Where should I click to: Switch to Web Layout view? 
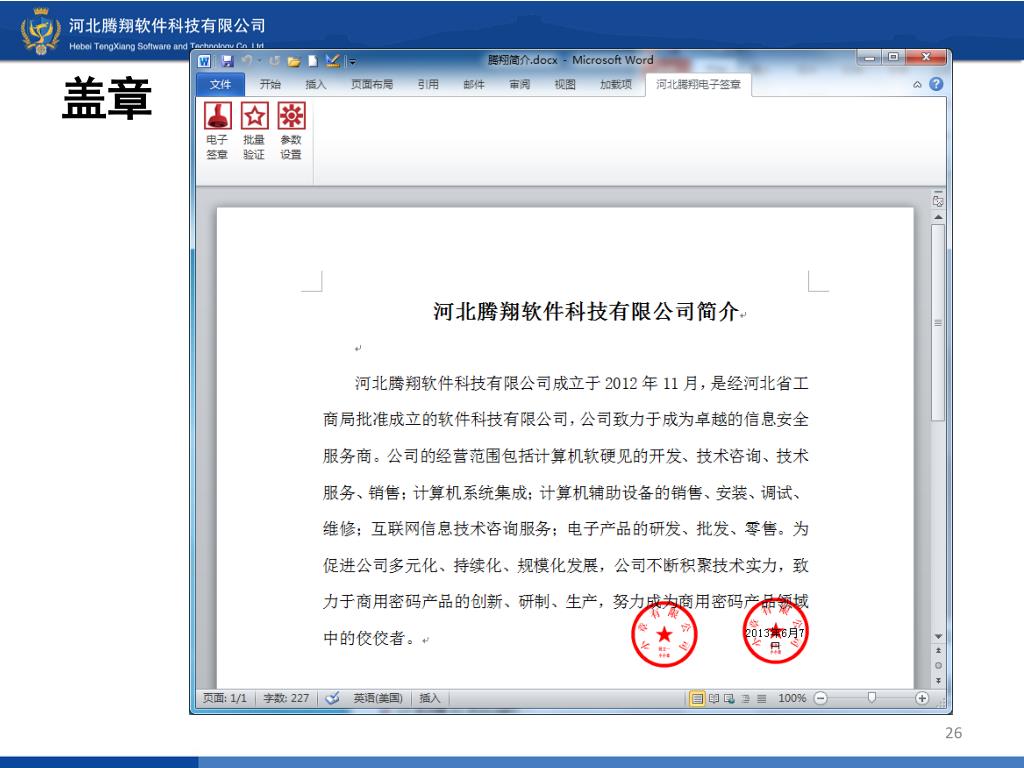729,699
